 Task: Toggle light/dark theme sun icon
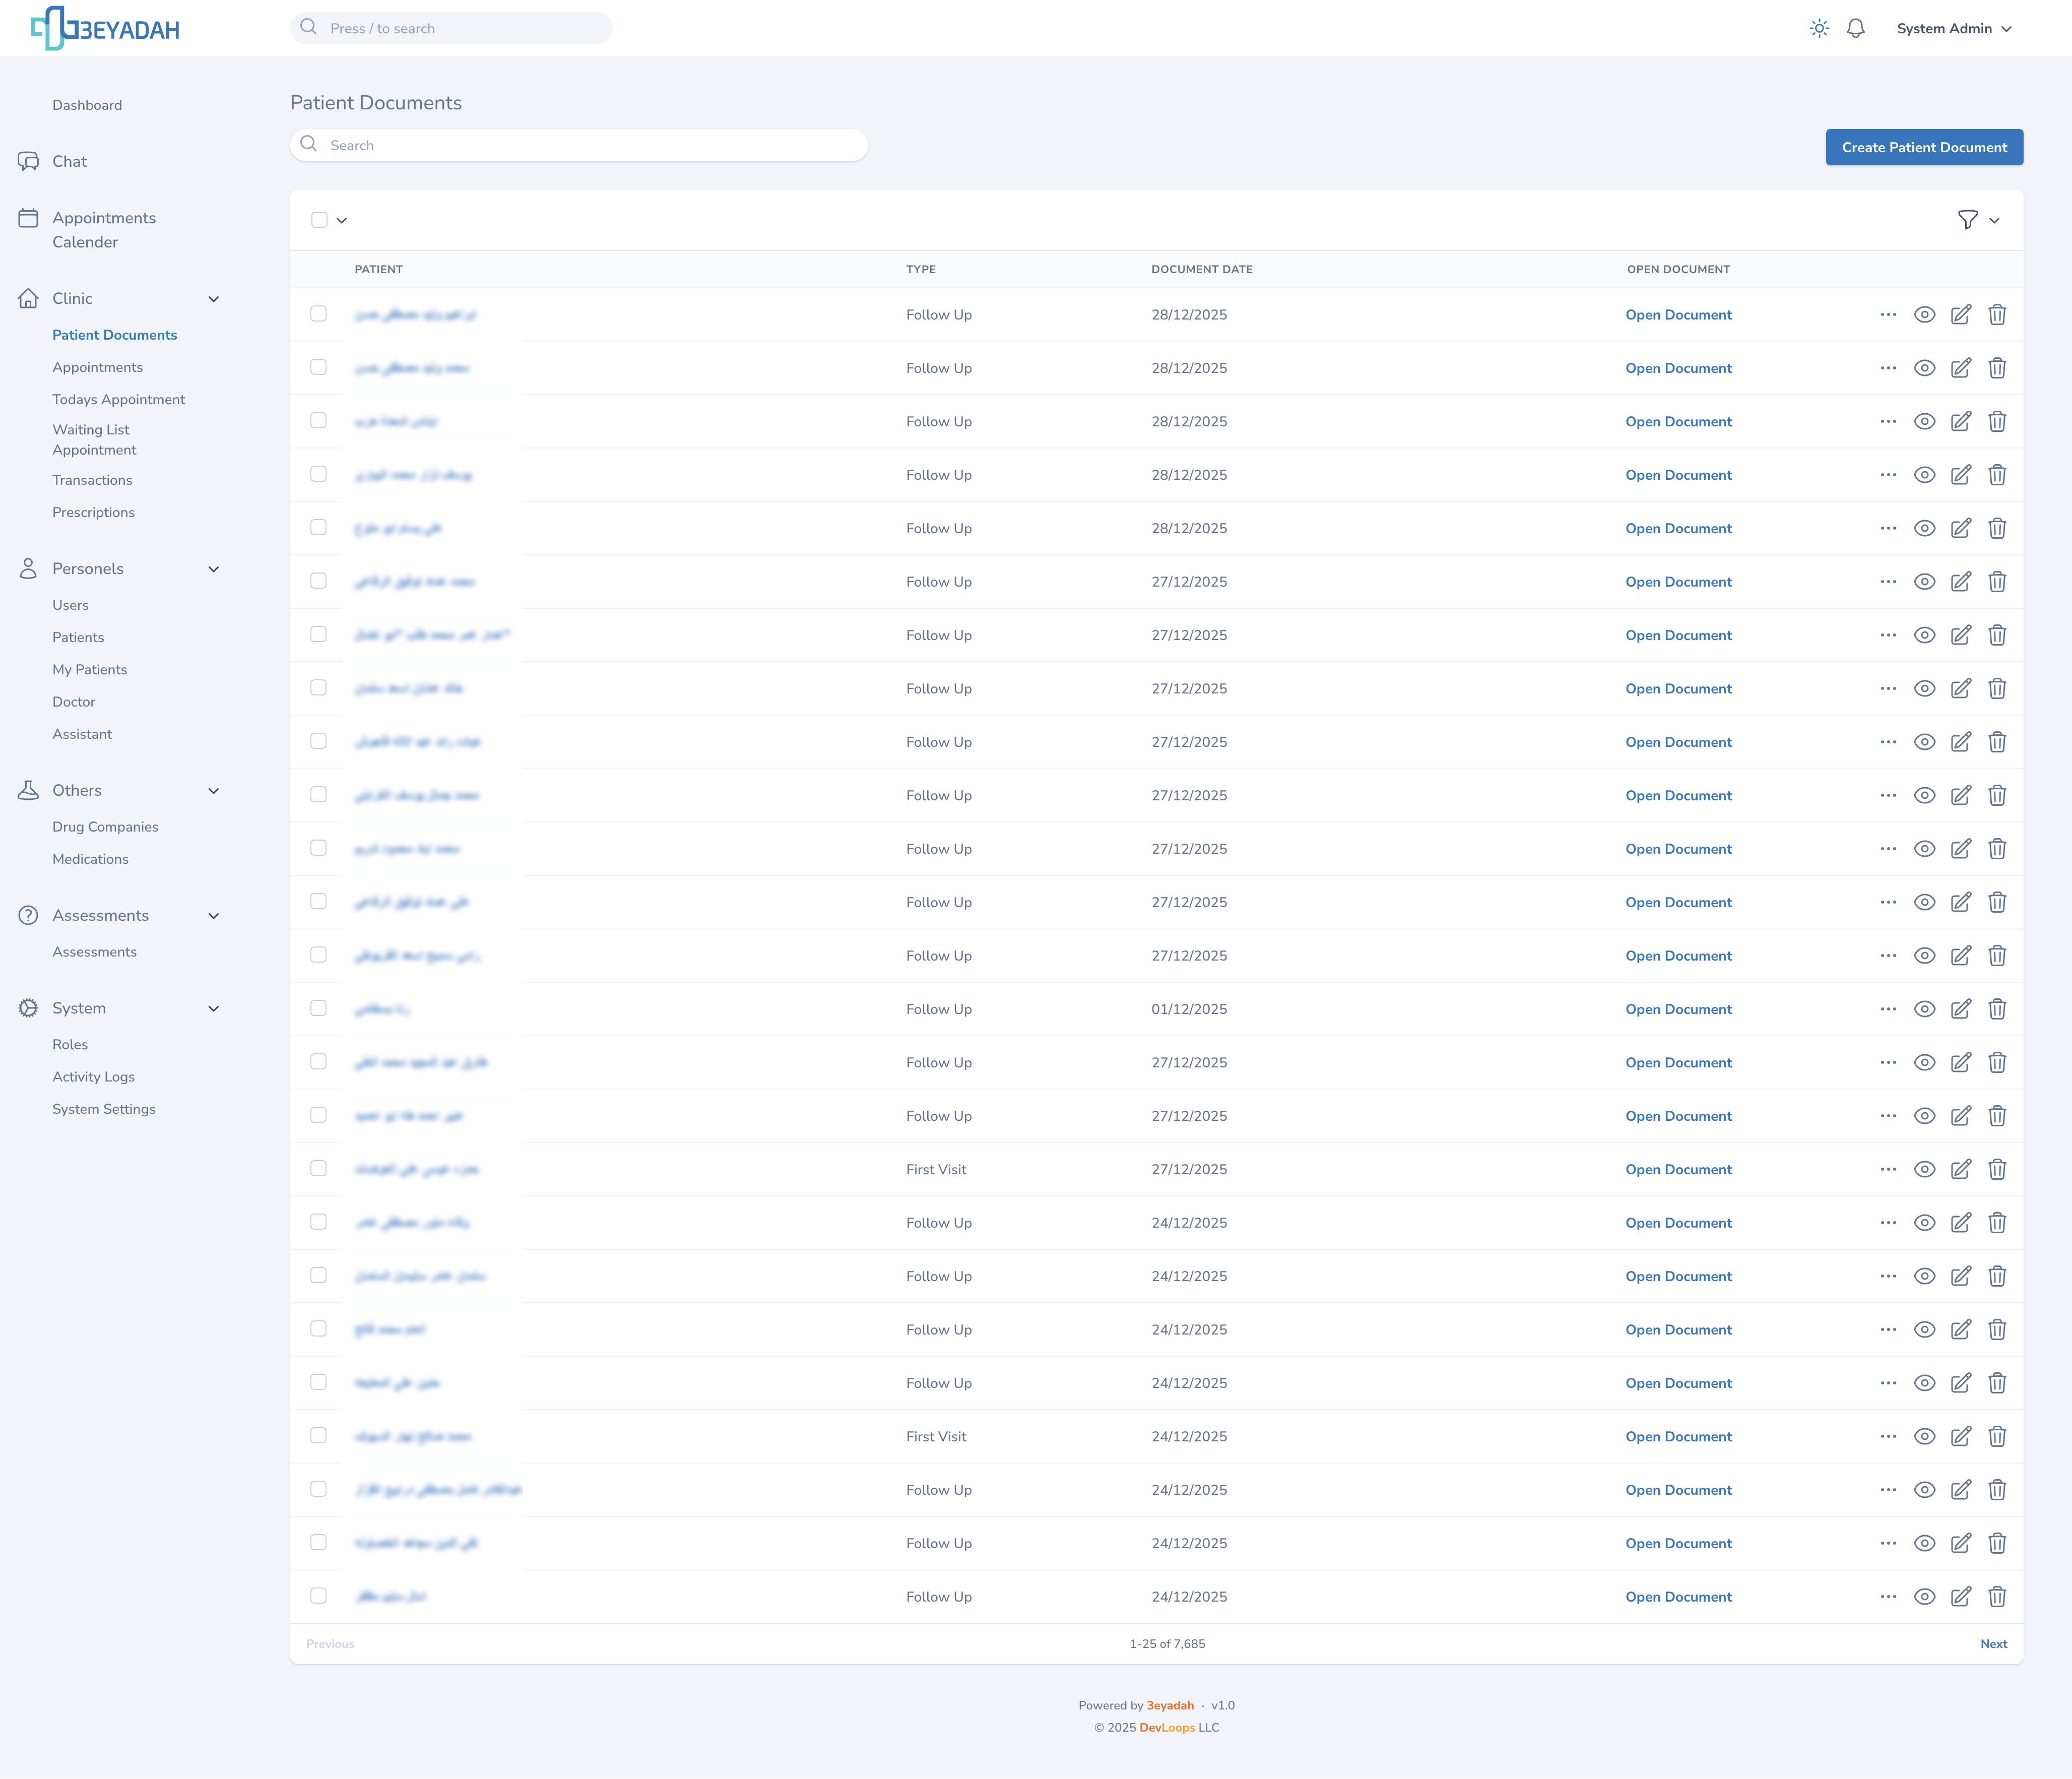click(1819, 28)
